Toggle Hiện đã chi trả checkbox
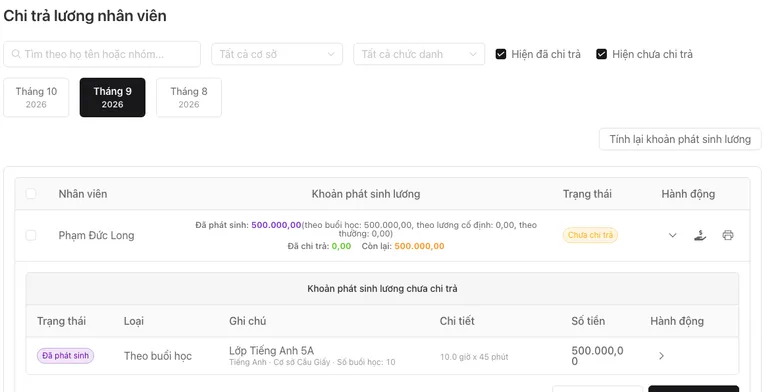Image resolution: width=780 pixels, height=392 pixels. coord(501,54)
